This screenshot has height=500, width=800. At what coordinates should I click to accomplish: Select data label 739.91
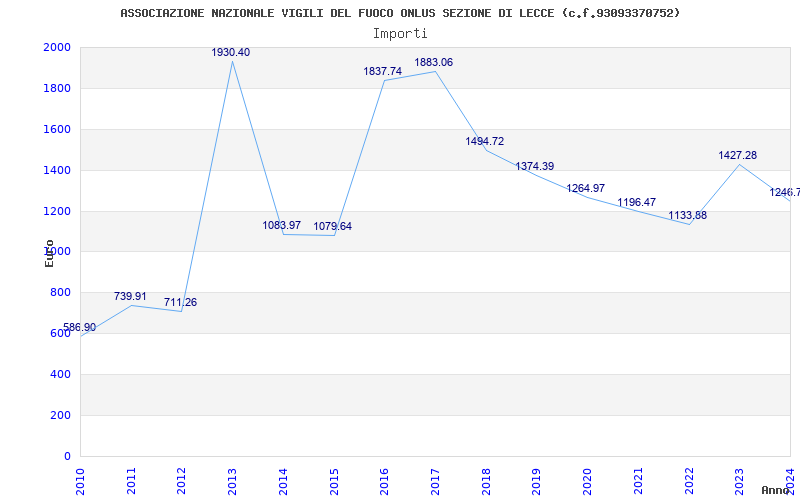click(x=130, y=296)
